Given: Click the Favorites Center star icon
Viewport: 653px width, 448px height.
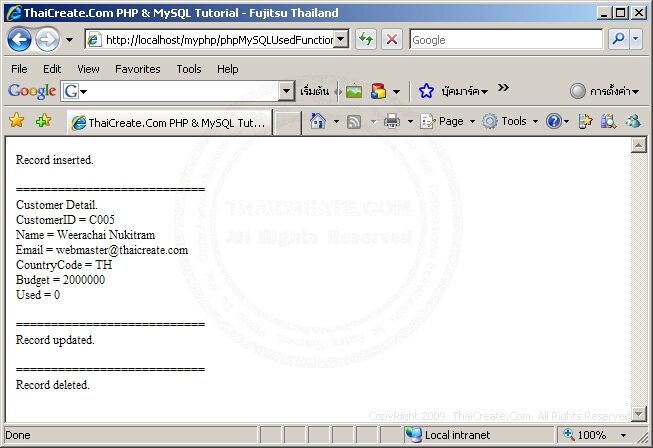Looking at the screenshot, I should coord(17,120).
